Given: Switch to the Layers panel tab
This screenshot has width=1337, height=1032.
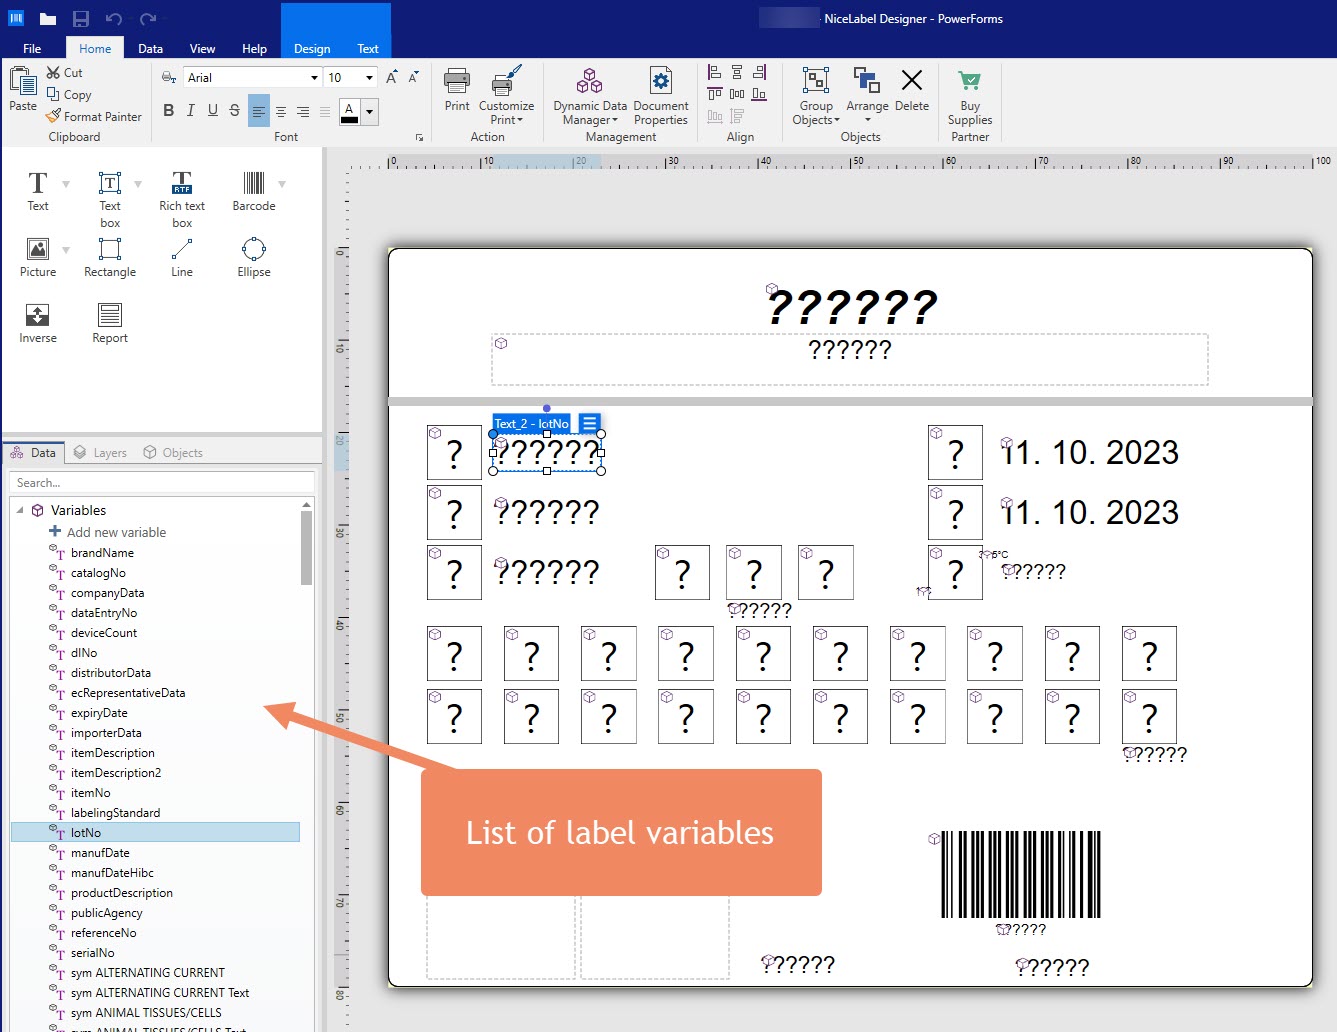Looking at the screenshot, I should [101, 453].
